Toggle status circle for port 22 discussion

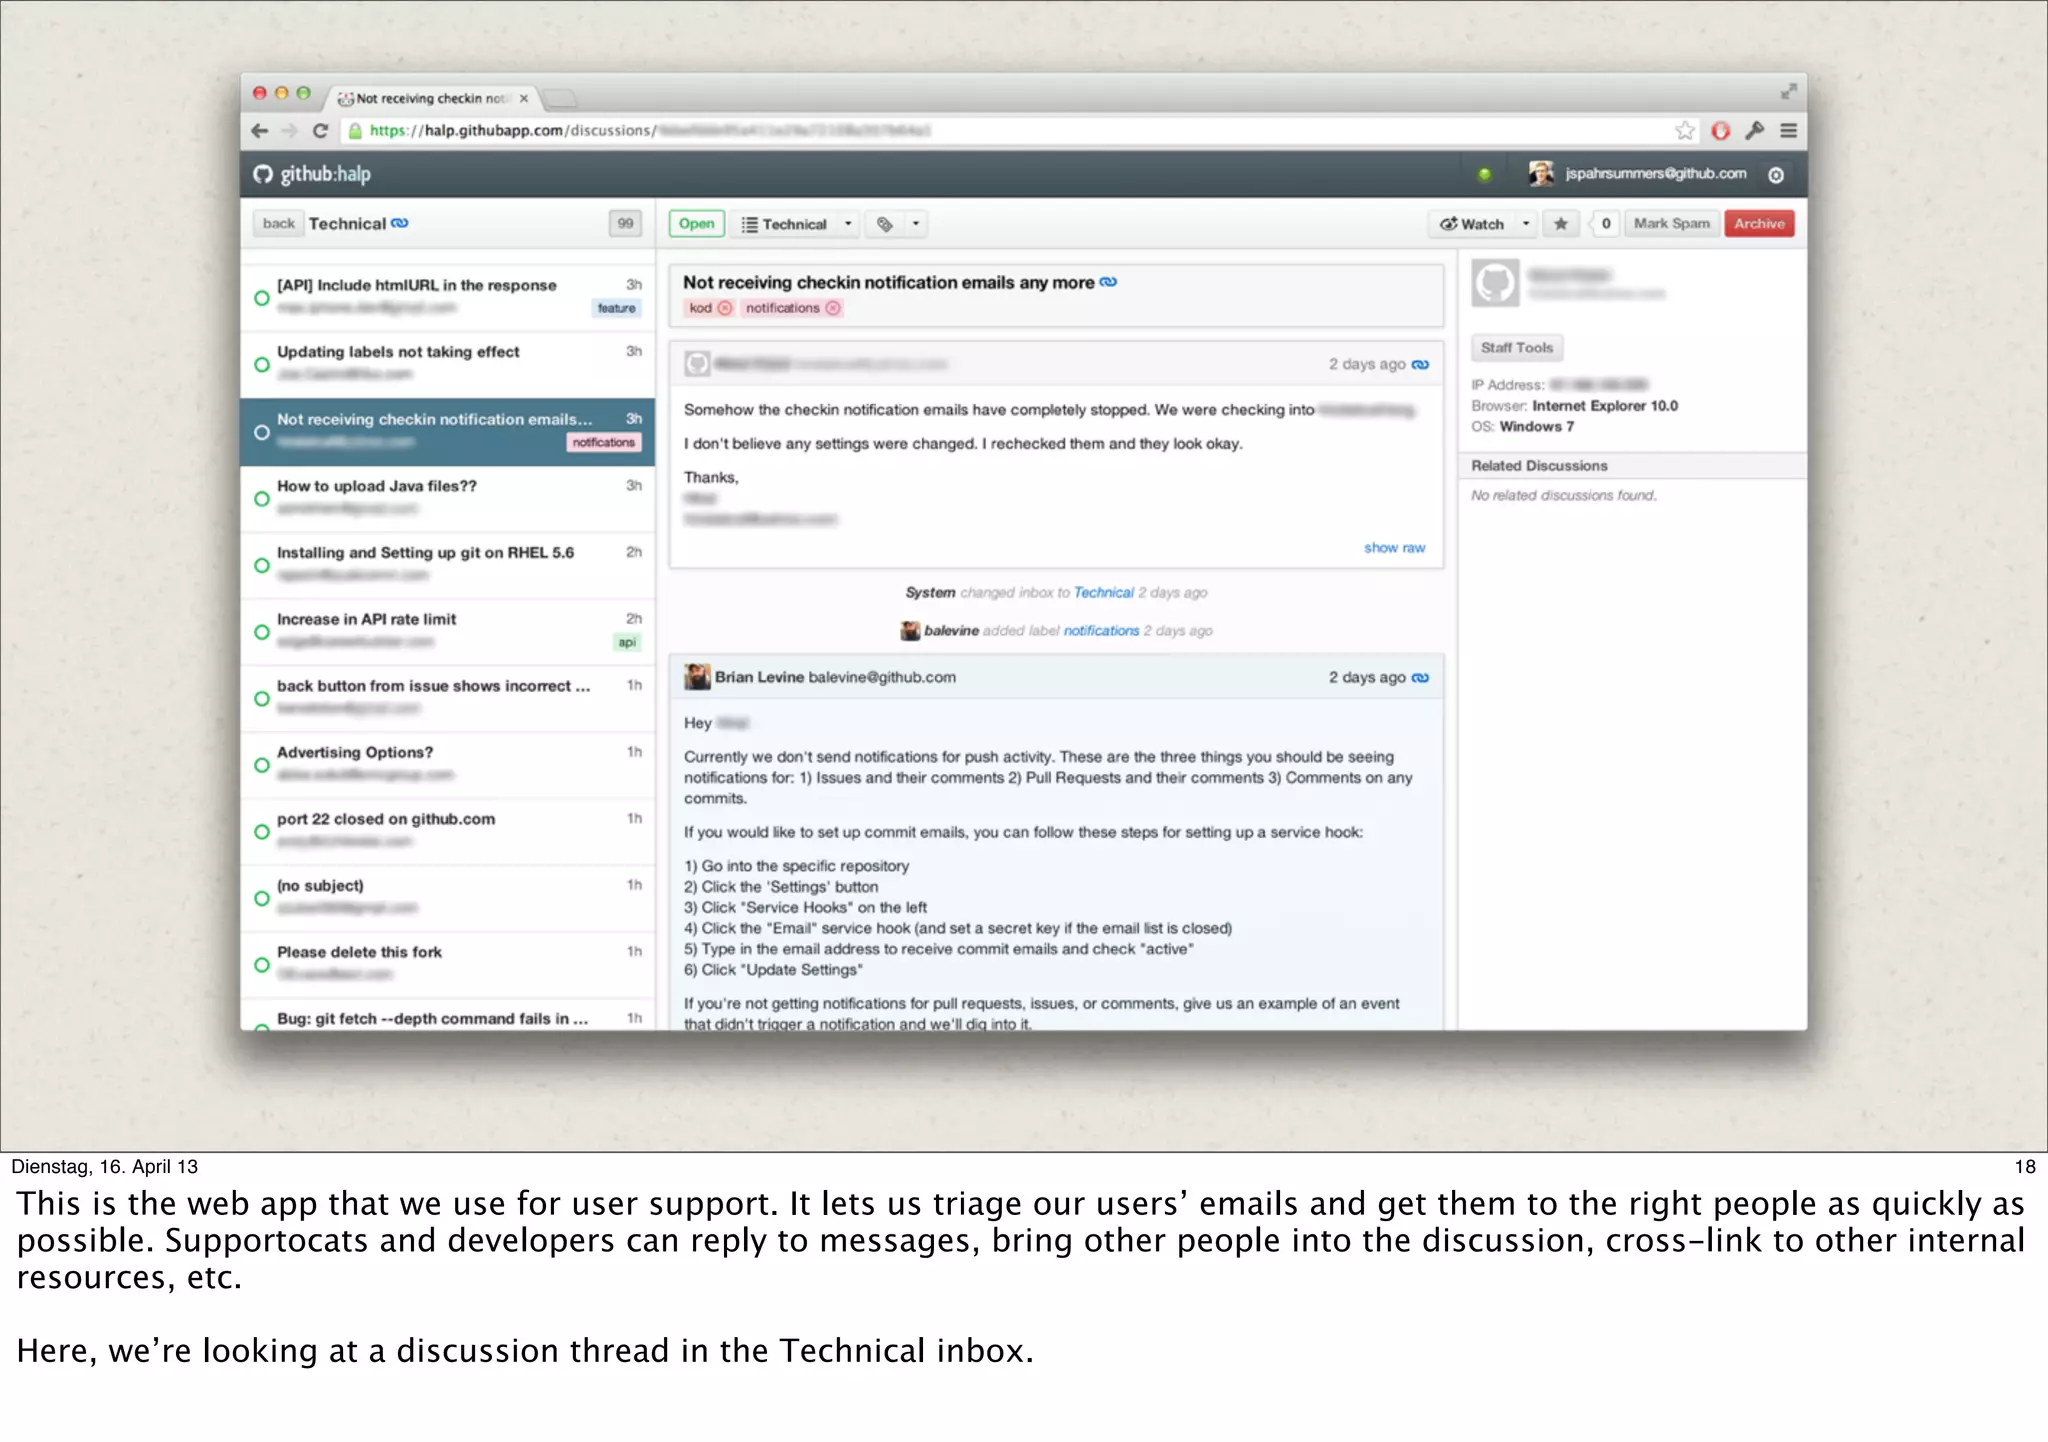pyautogui.click(x=262, y=832)
